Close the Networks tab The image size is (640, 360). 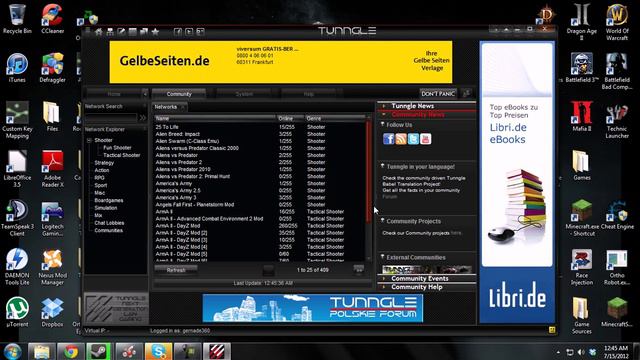pyautogui.click(x=183, y=107)
